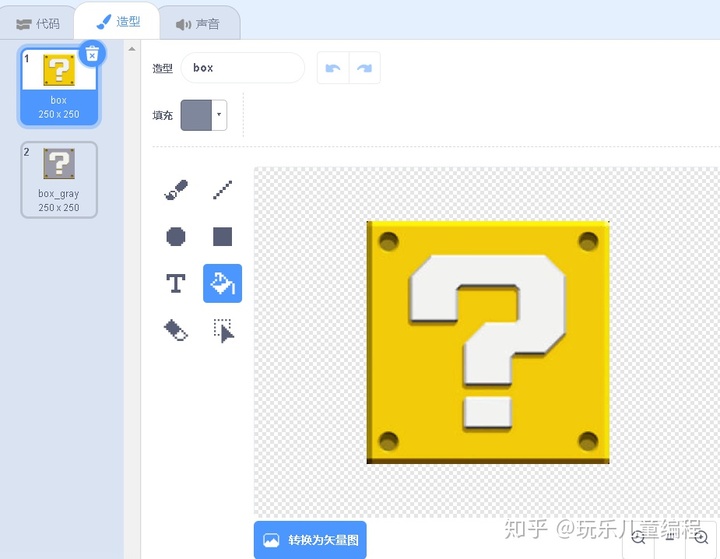Click the gray fill color swatch
Image resolution: width=720 pixels, height=559 pixels.
click(x=196, y=115)
